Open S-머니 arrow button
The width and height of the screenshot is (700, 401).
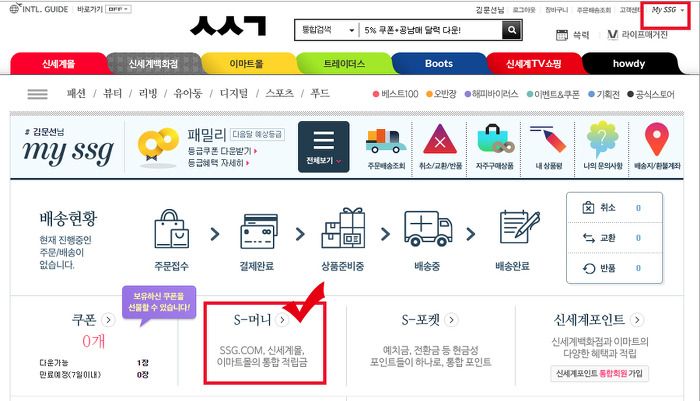(282, 320)
